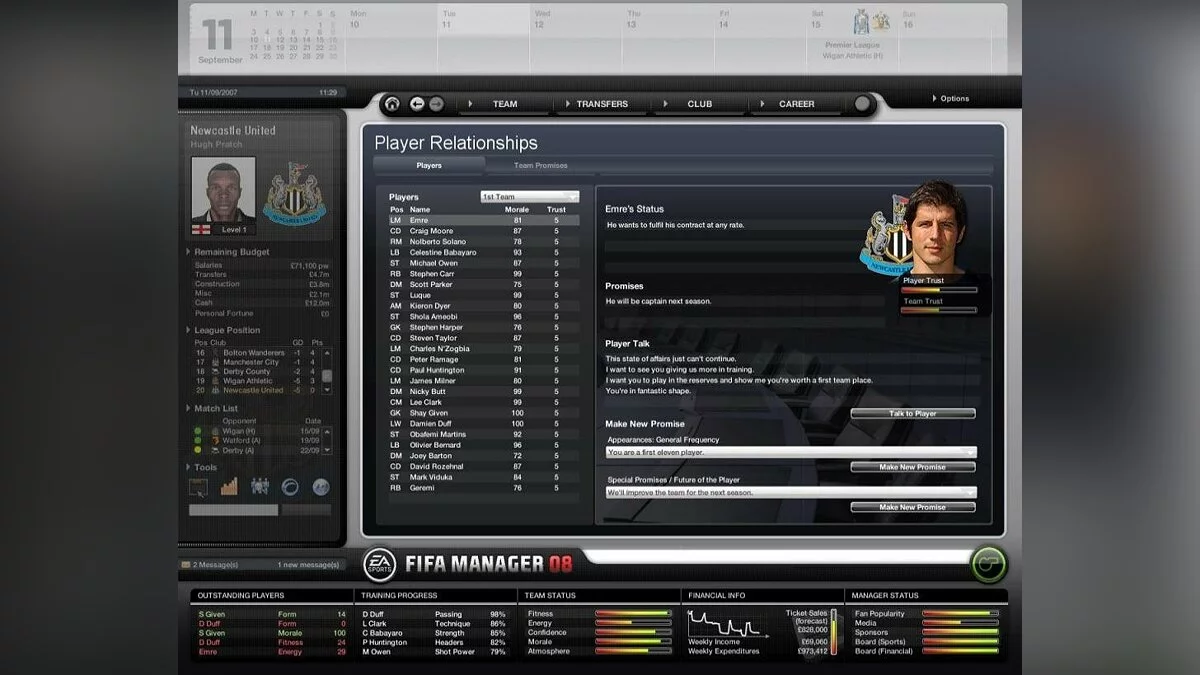Open the ring-shaped Tools icon
Screen dimensions: 1200x675
pos(290,487)
